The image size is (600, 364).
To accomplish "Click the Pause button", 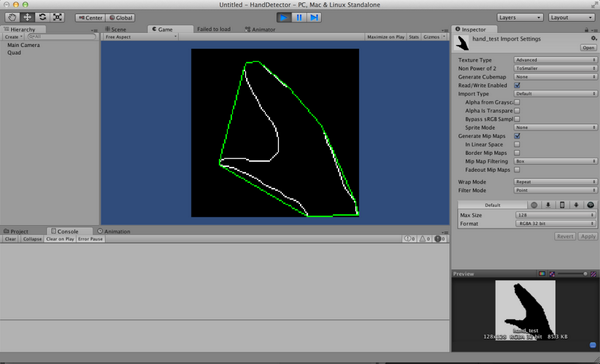I will pos(299,17).
